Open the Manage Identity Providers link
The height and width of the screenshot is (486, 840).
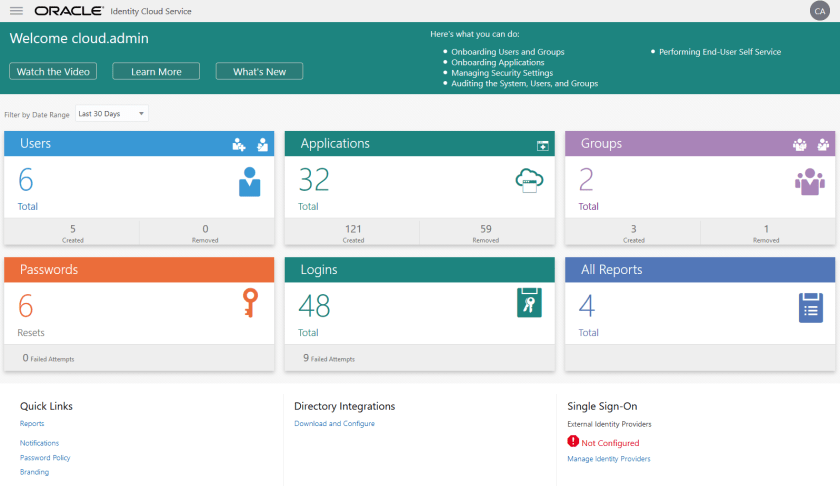(x=608, y=459)
